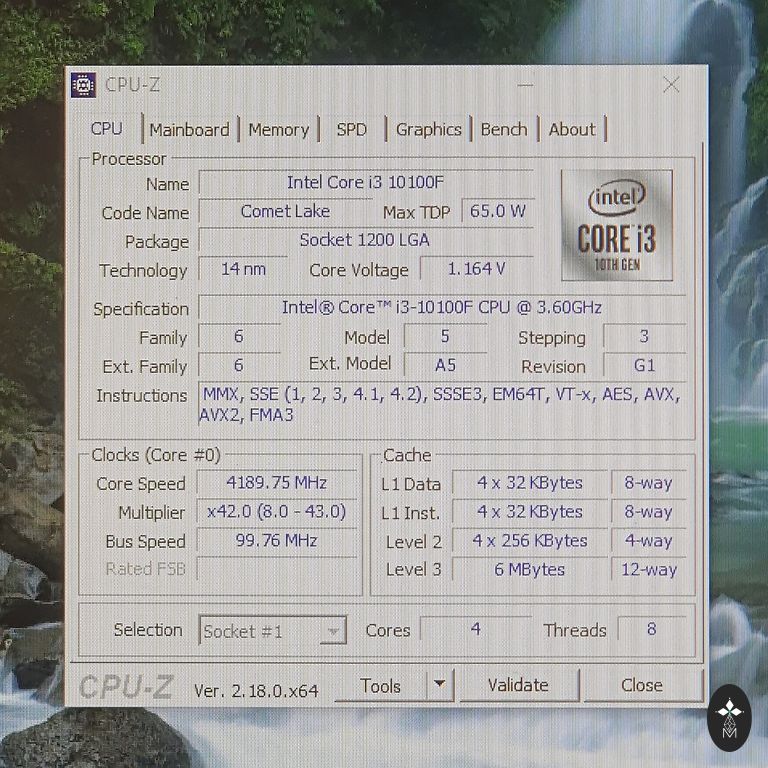768x768 pixels.
Task: Click the Core Voltage value box
Action: click(x=475, y=269)
